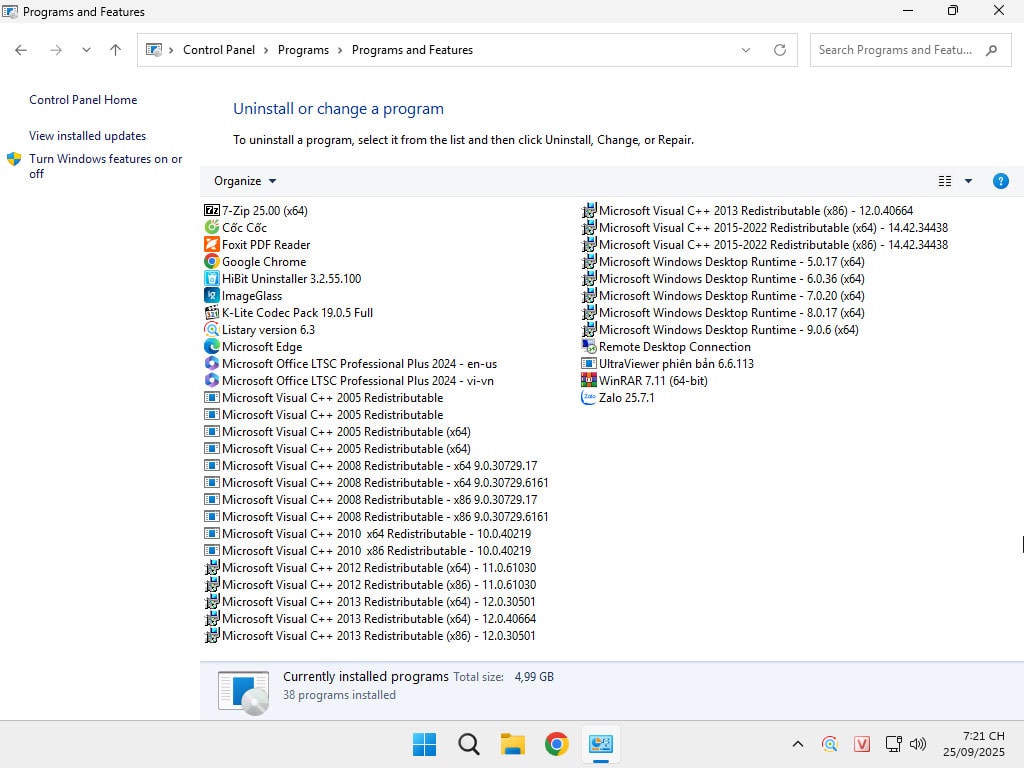Image resolution: width=1024 pixels, height=768 pixels.
Task: Open Control Panel Home link
Action: point(83,100)
